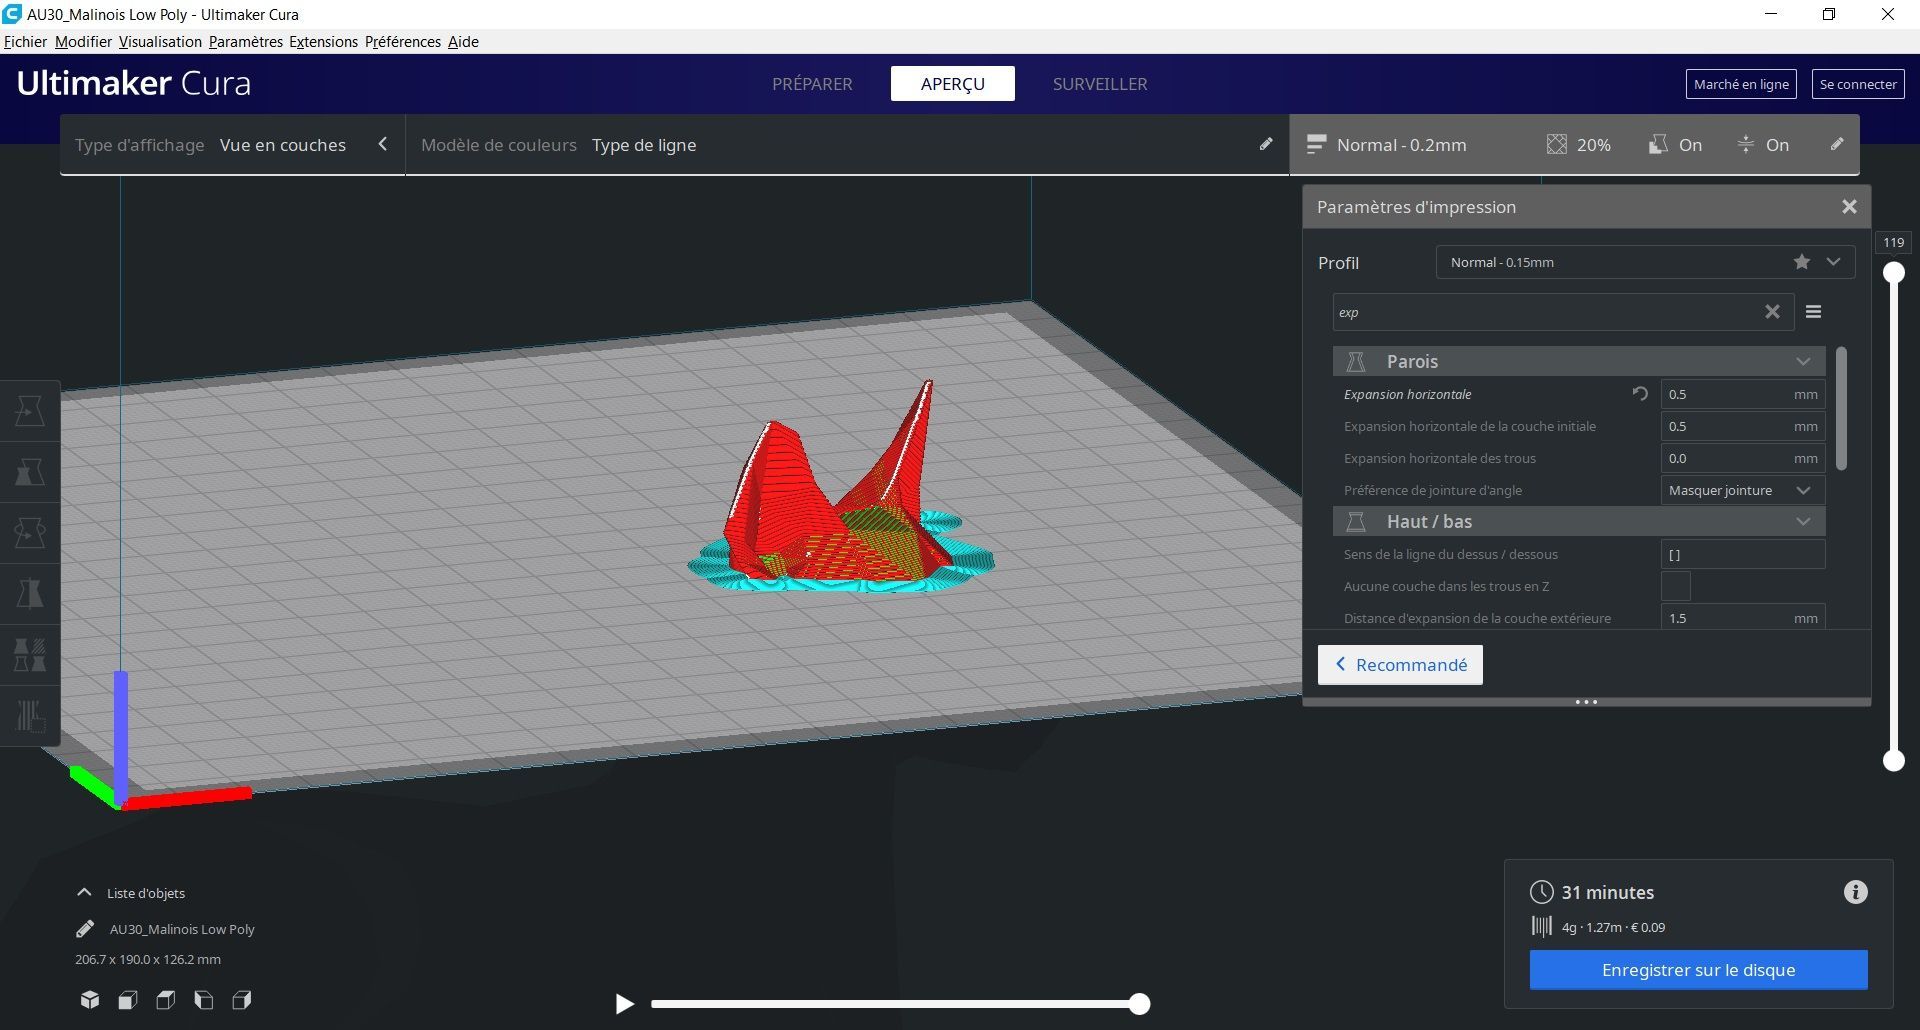Clear the exp search filter

(x=1772, y=312)
